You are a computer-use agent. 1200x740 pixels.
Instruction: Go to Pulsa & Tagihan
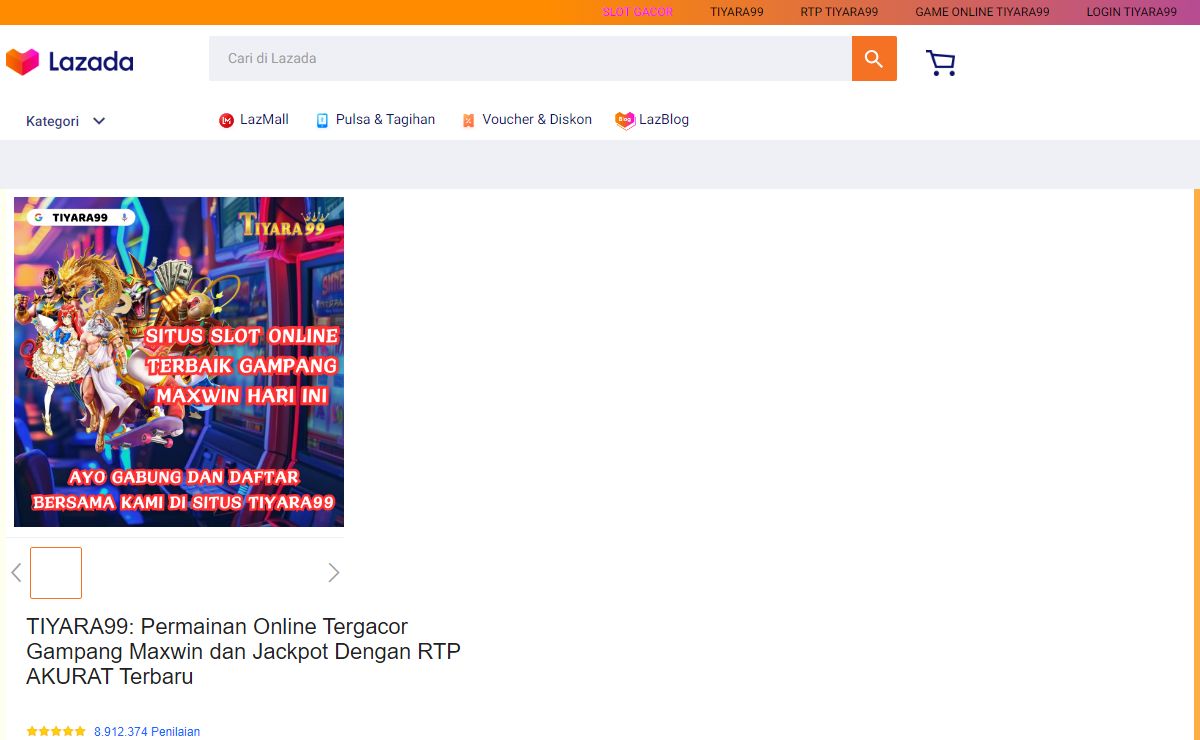385,119
